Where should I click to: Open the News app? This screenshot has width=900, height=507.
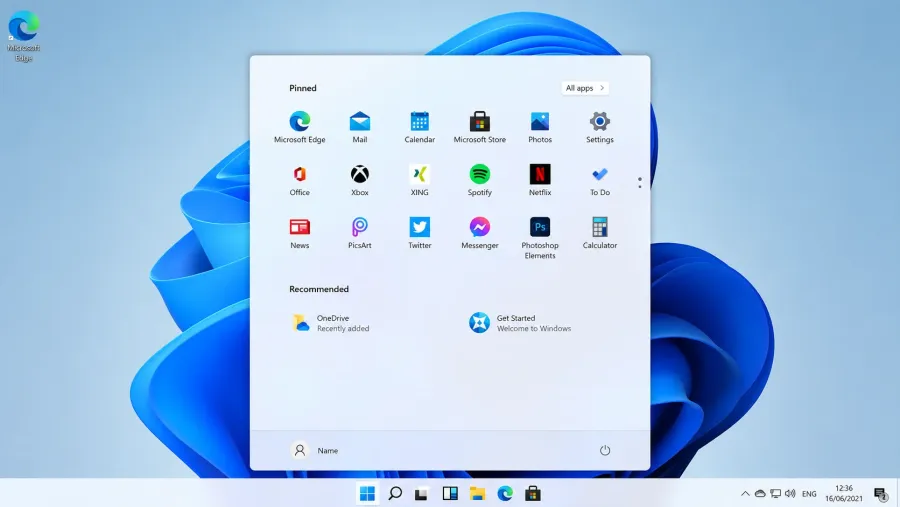(300, 233)
